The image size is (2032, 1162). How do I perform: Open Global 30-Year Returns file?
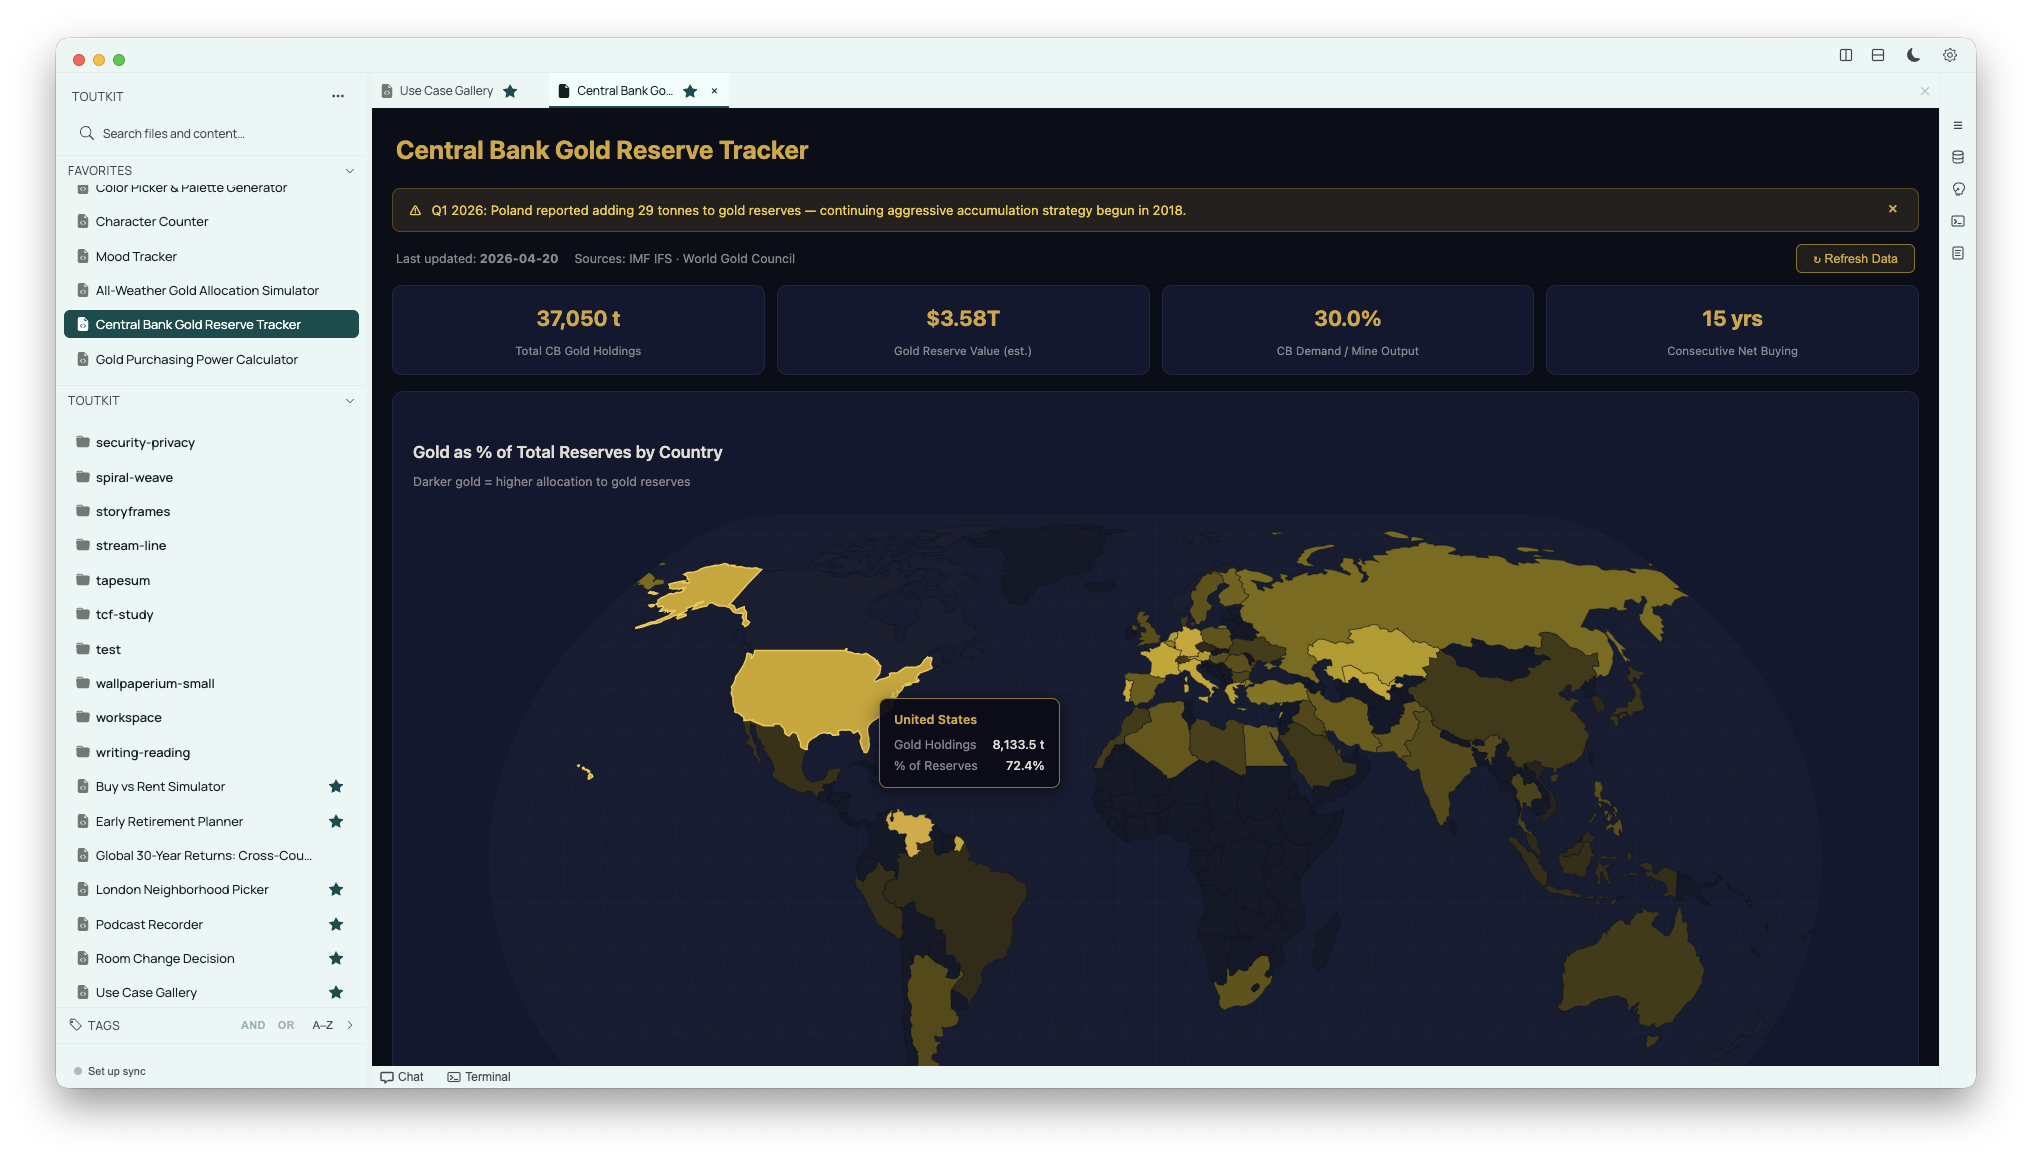tap(211, 856)
